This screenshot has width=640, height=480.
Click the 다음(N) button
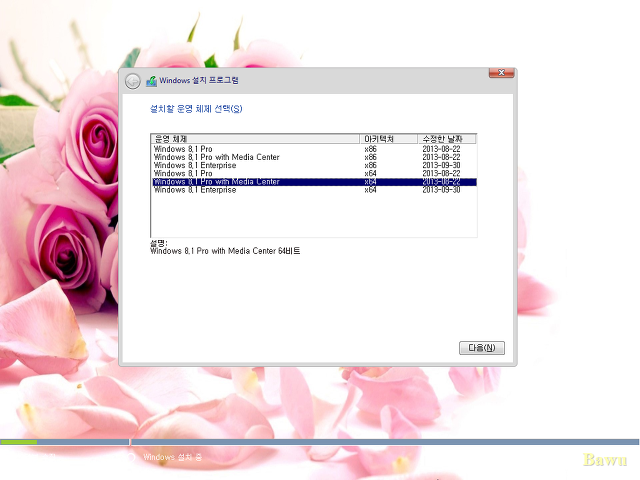click(x=482, y=348)
